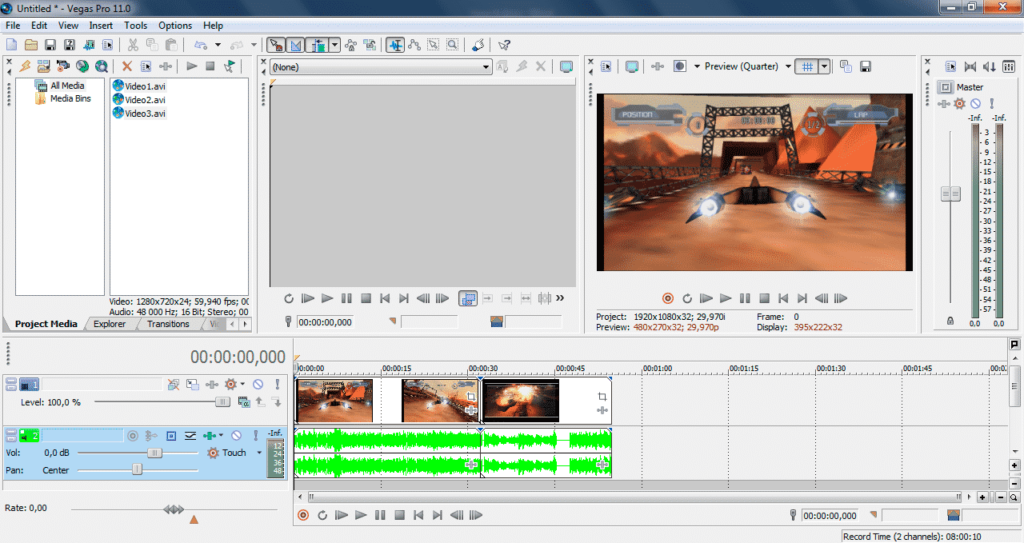Screen dimensions: 1024x543
Task: Click Downmix output icon in Master
Action: click(x=970, y=67)
